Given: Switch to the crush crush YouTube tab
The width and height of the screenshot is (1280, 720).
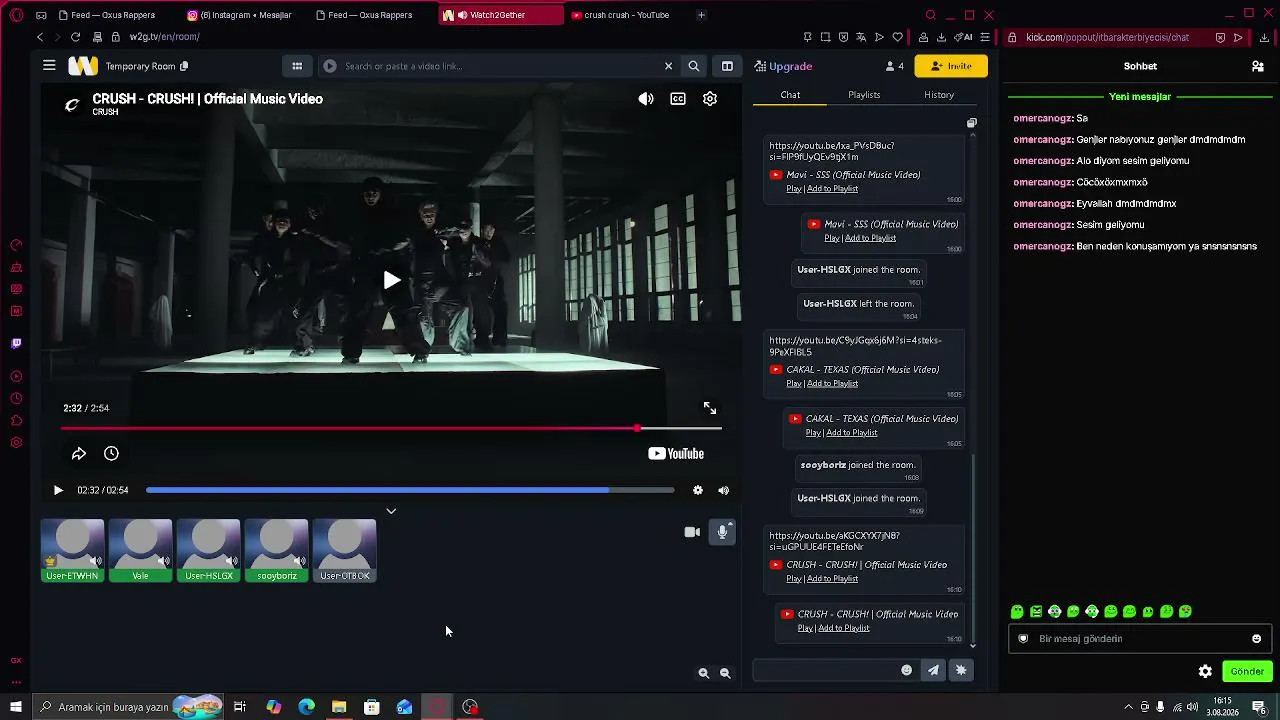Looking at the screenshot, I should pos(626,15).
